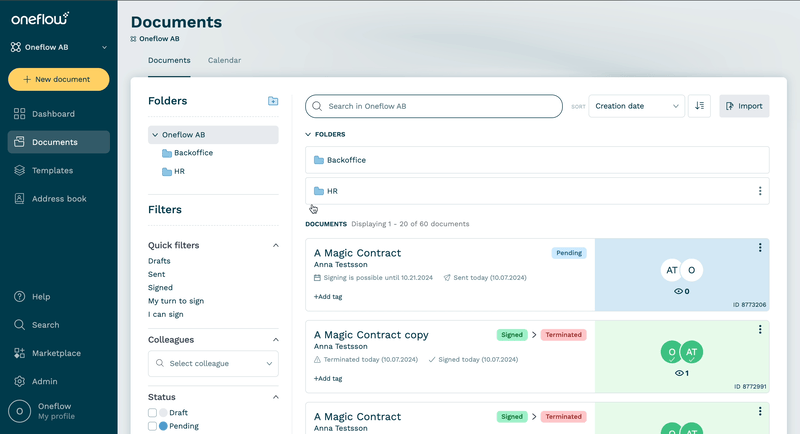Image resolution: width=800 pixels, height=434 pixels.
Task: Click green O signer avatar on contract copy
Action: pyautogui.click(x=672, y=352)
